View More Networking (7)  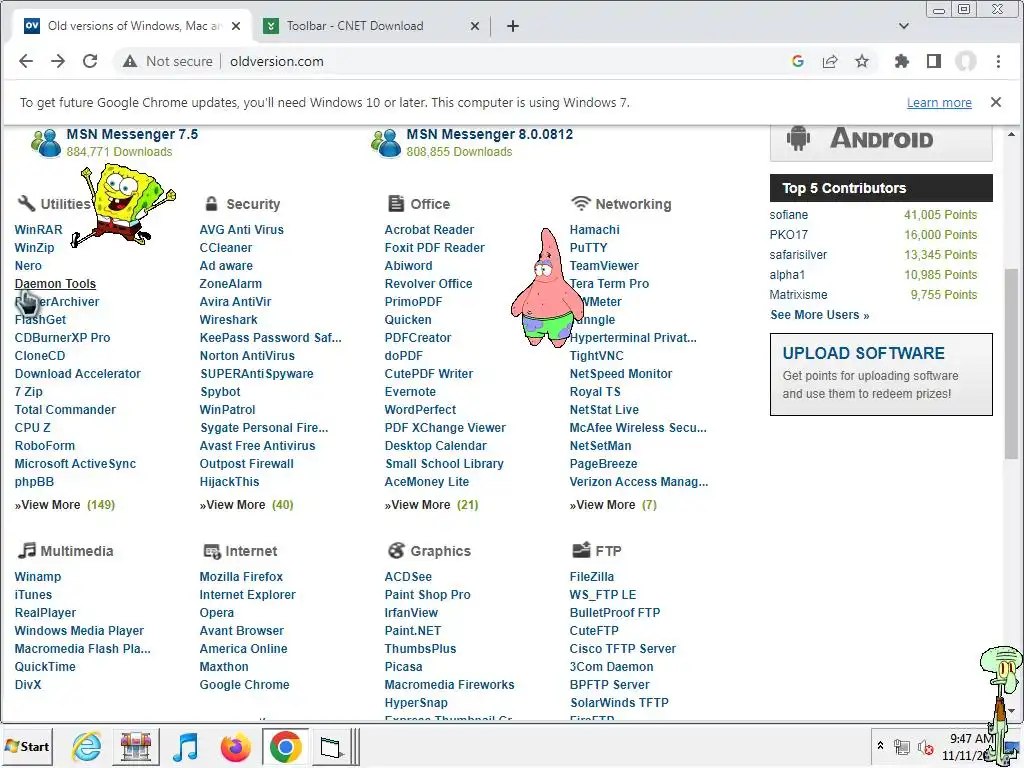(x=613, y=505)
